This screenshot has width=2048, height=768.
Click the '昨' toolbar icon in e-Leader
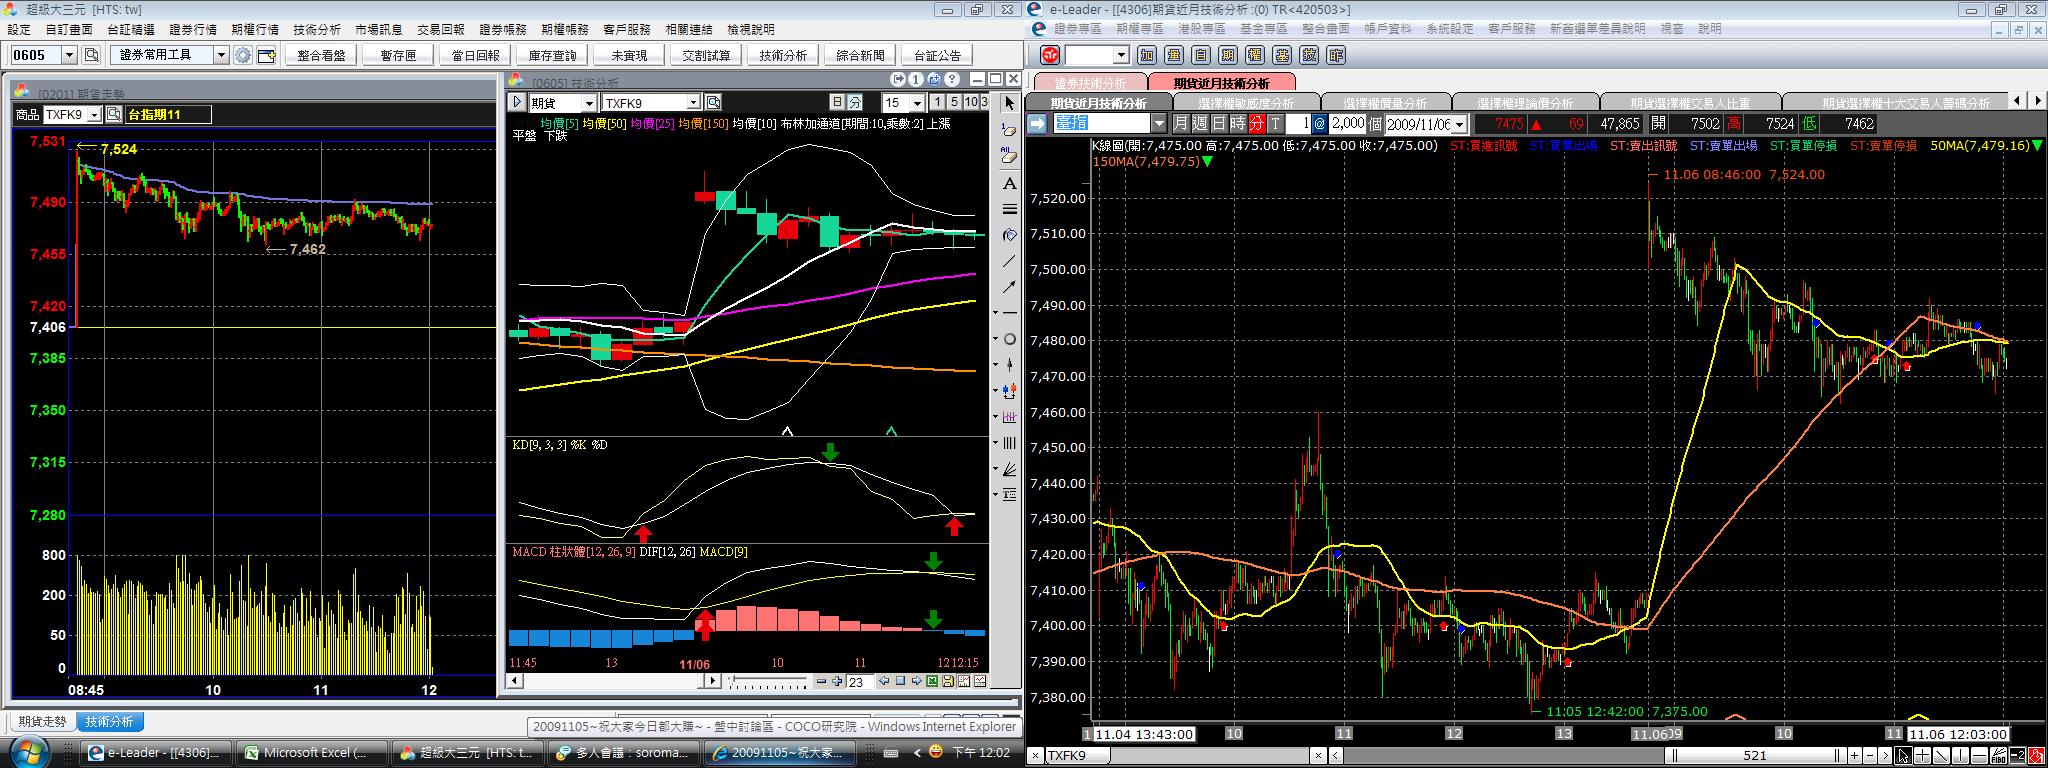pos(1336,55)
